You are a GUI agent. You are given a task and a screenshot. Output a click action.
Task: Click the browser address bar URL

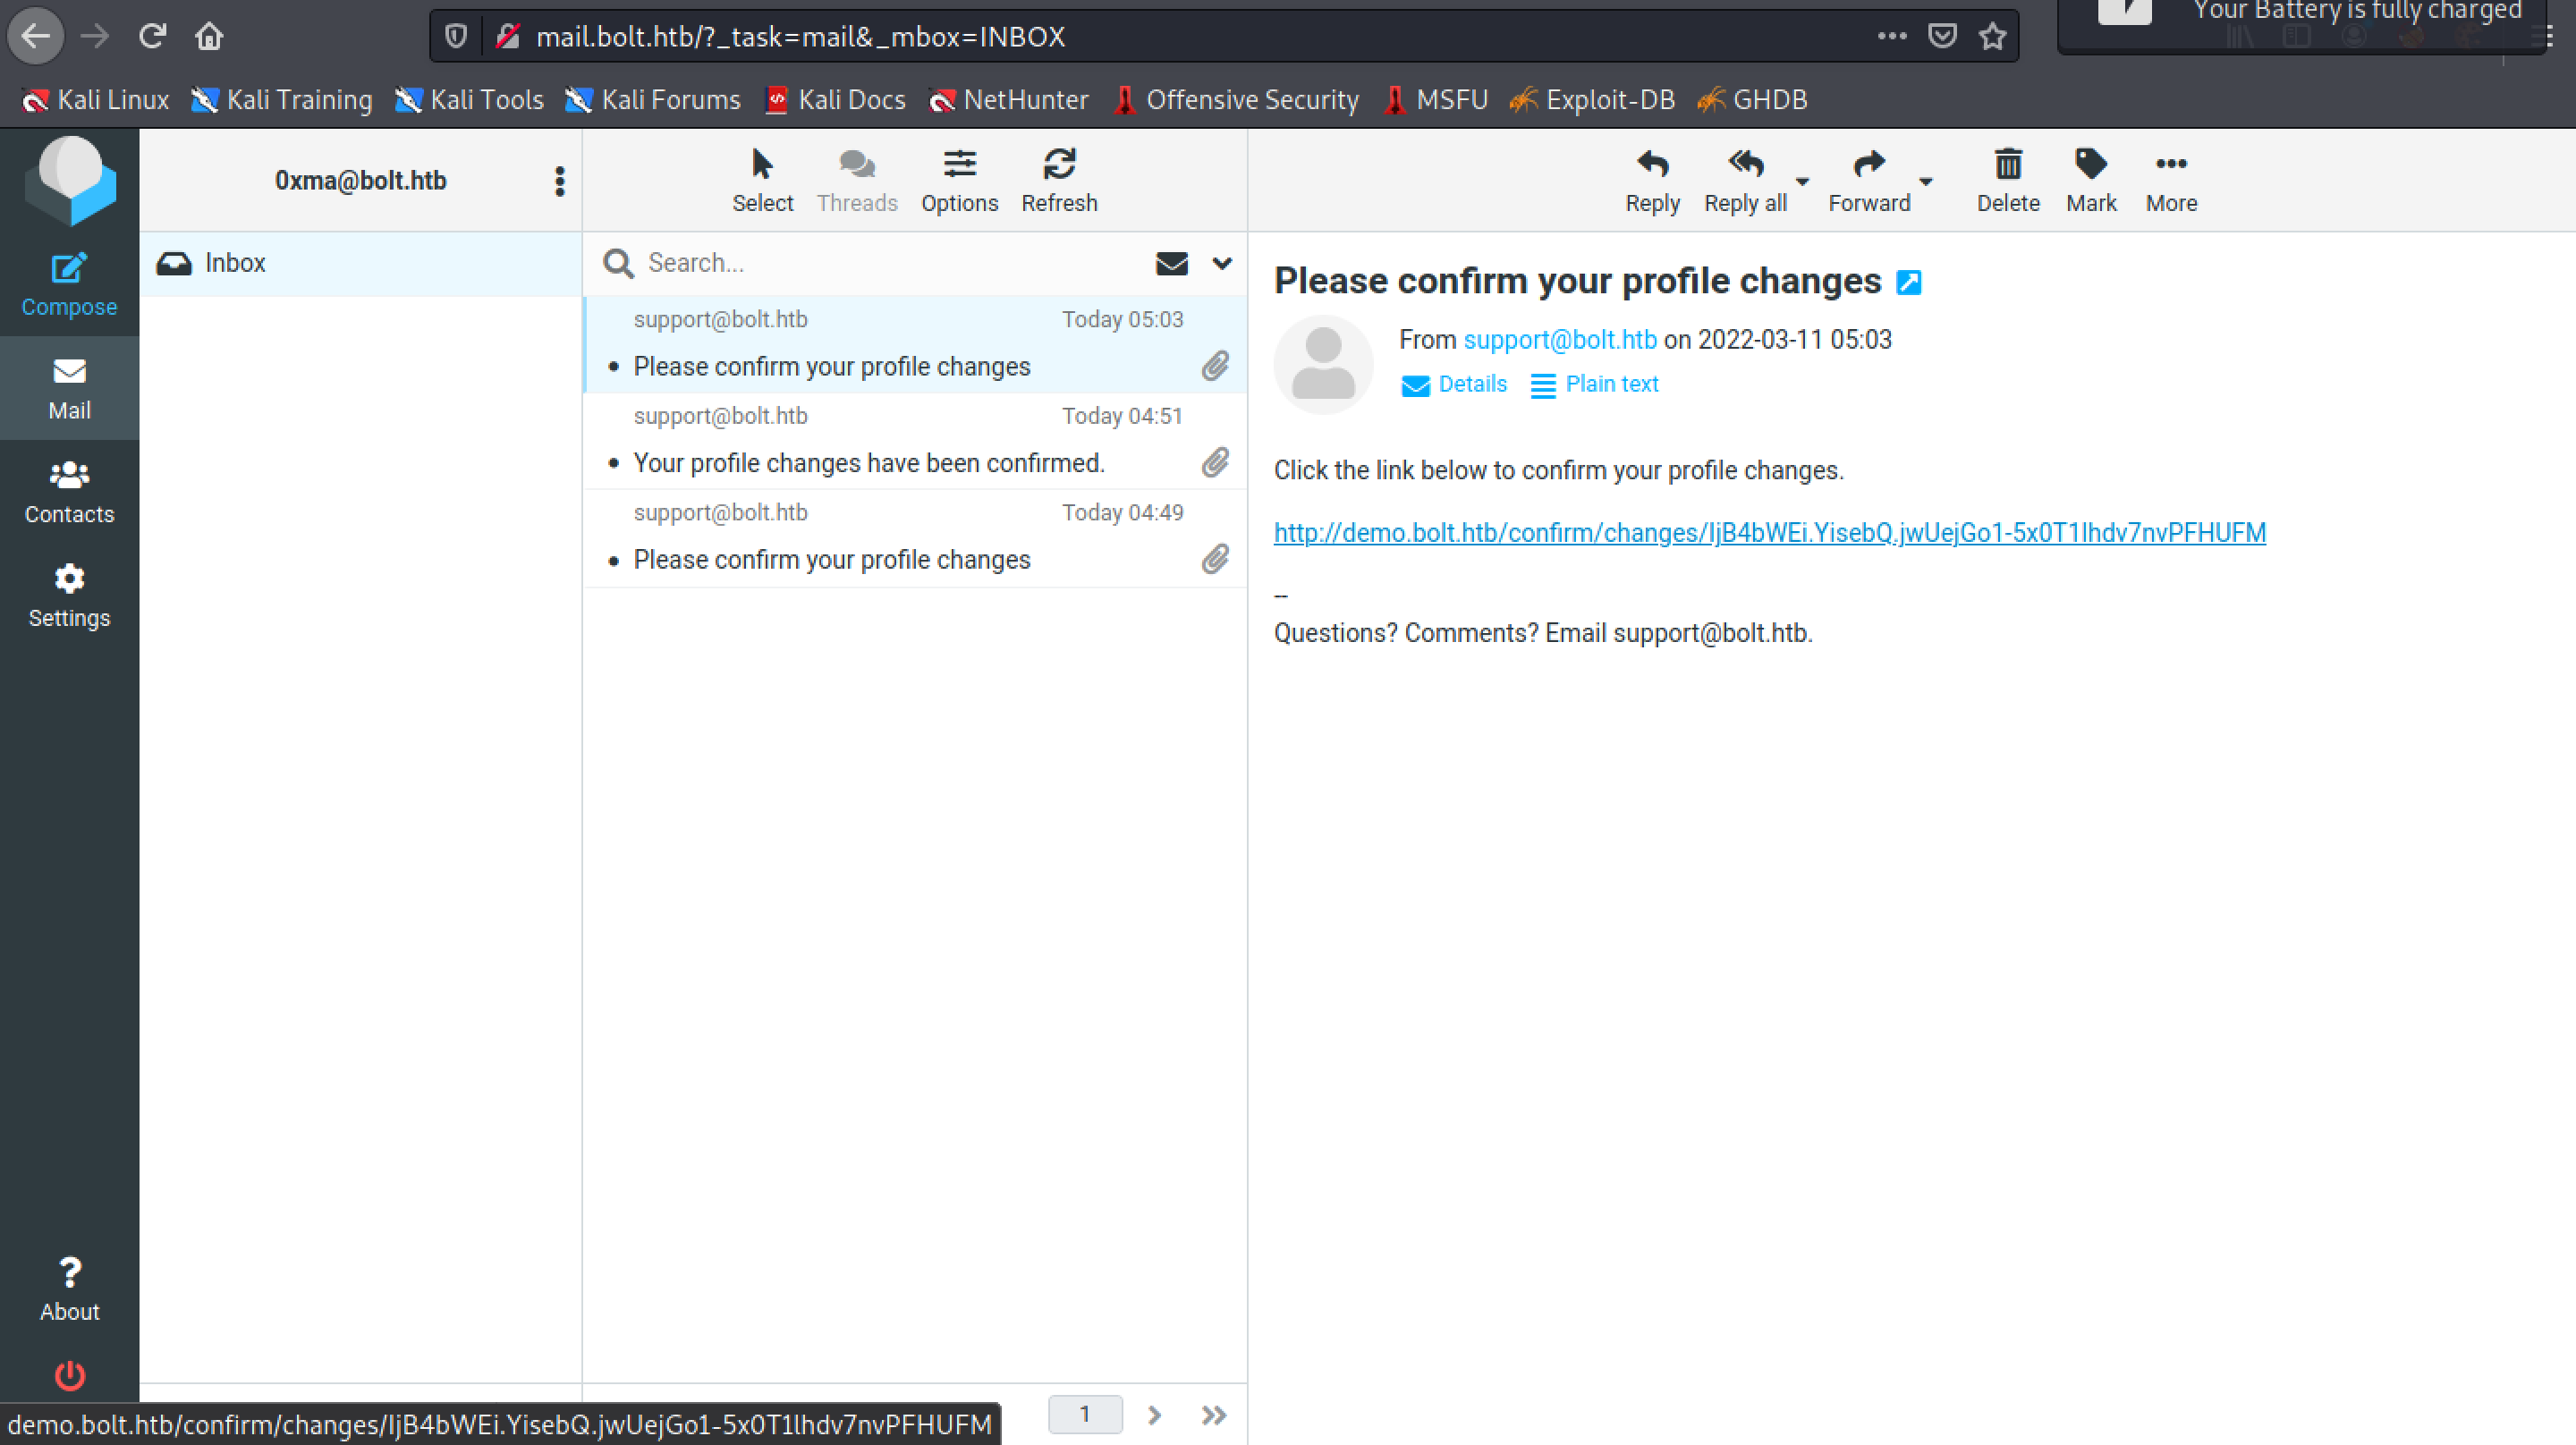800,37
